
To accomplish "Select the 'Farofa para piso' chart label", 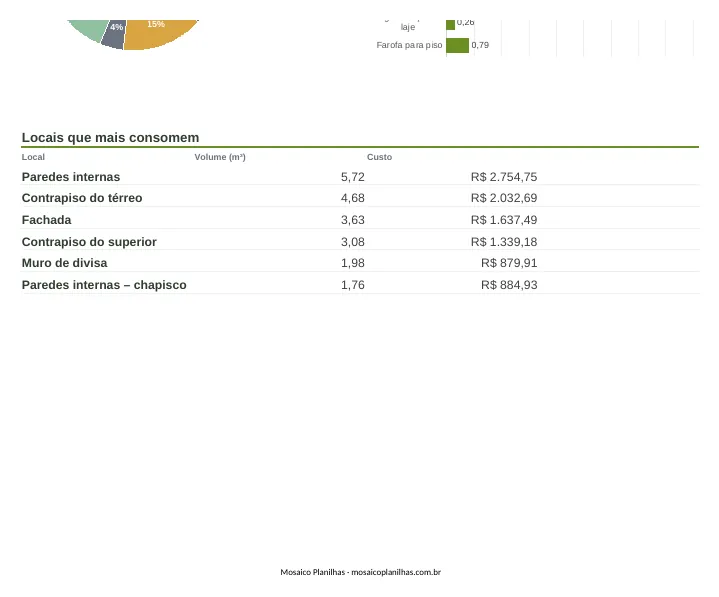I will coord(409,45).
